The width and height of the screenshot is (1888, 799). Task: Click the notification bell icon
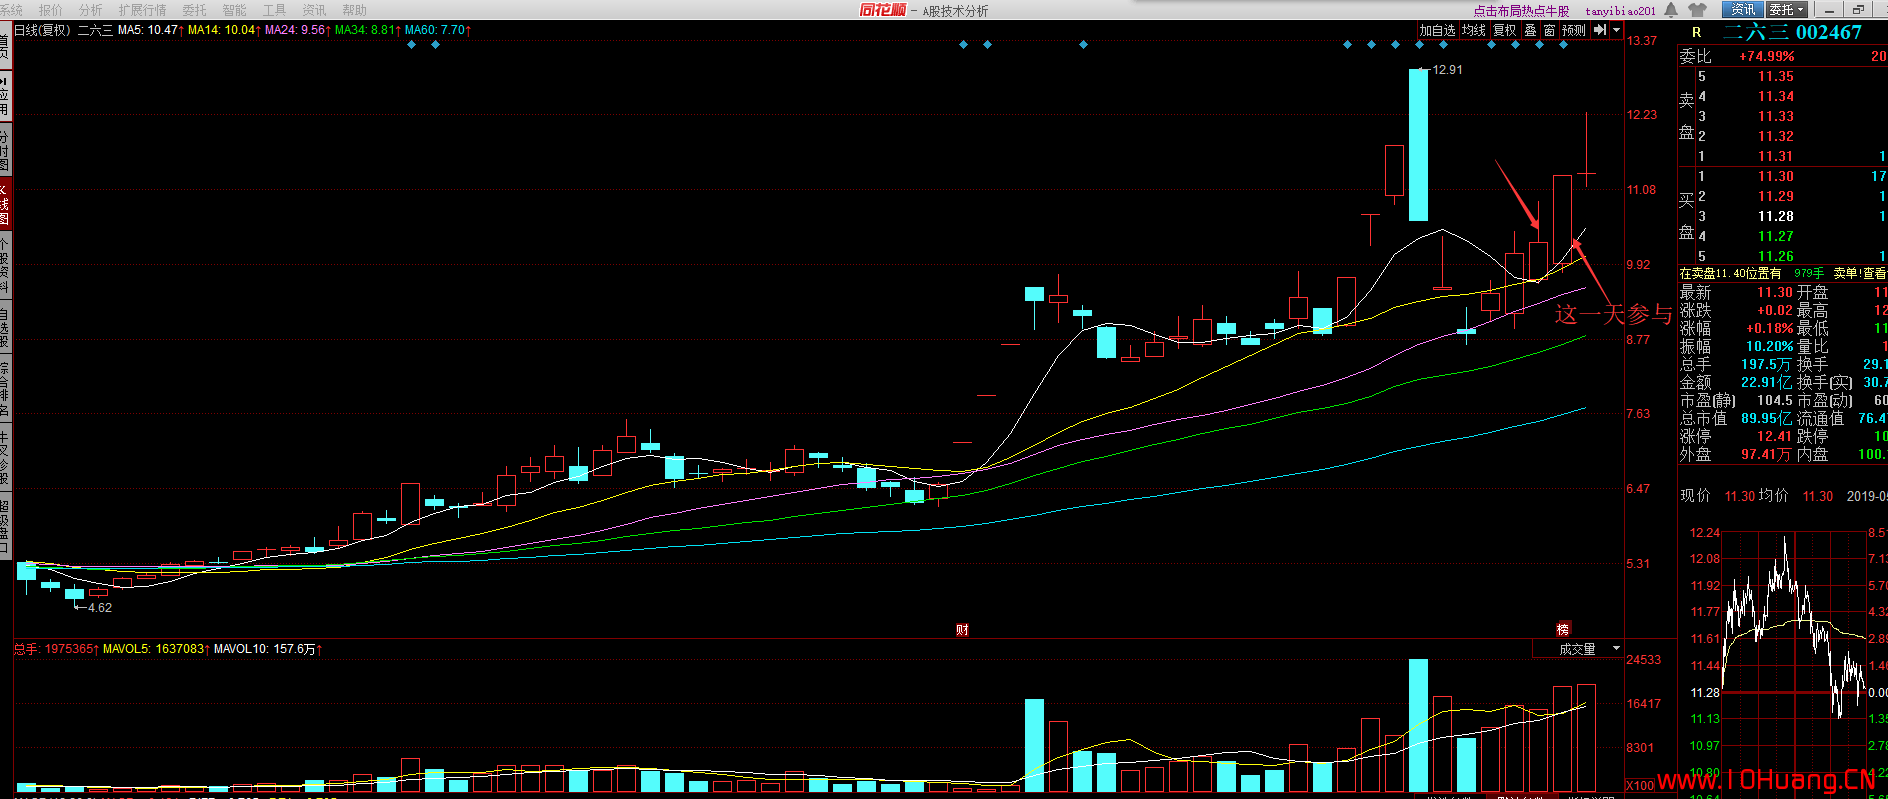1671,10
